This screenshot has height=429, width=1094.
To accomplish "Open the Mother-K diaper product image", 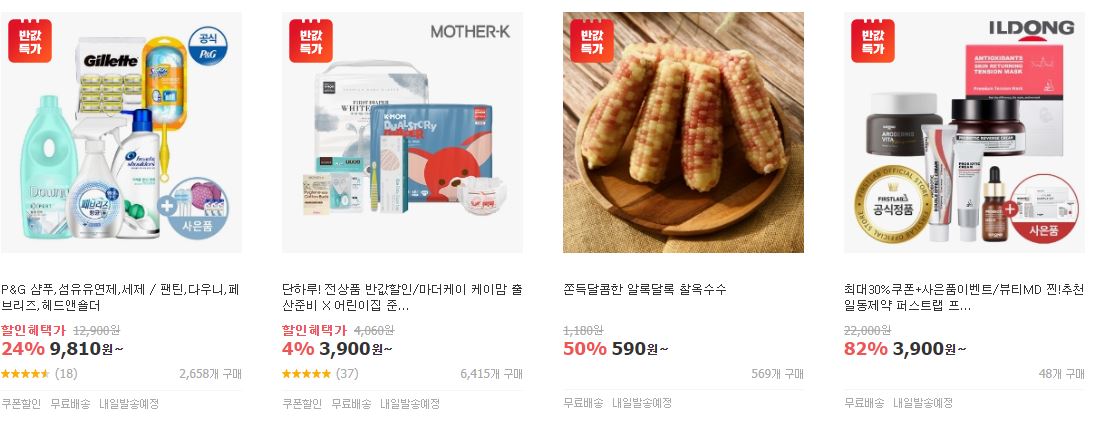I will pyautogui.click(x=403, y=133).
